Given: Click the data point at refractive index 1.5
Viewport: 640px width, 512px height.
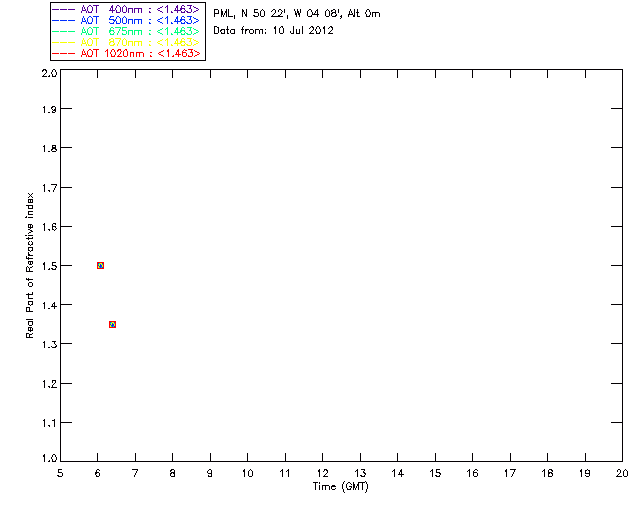Looking at the screenshot, I should (100, 265).
